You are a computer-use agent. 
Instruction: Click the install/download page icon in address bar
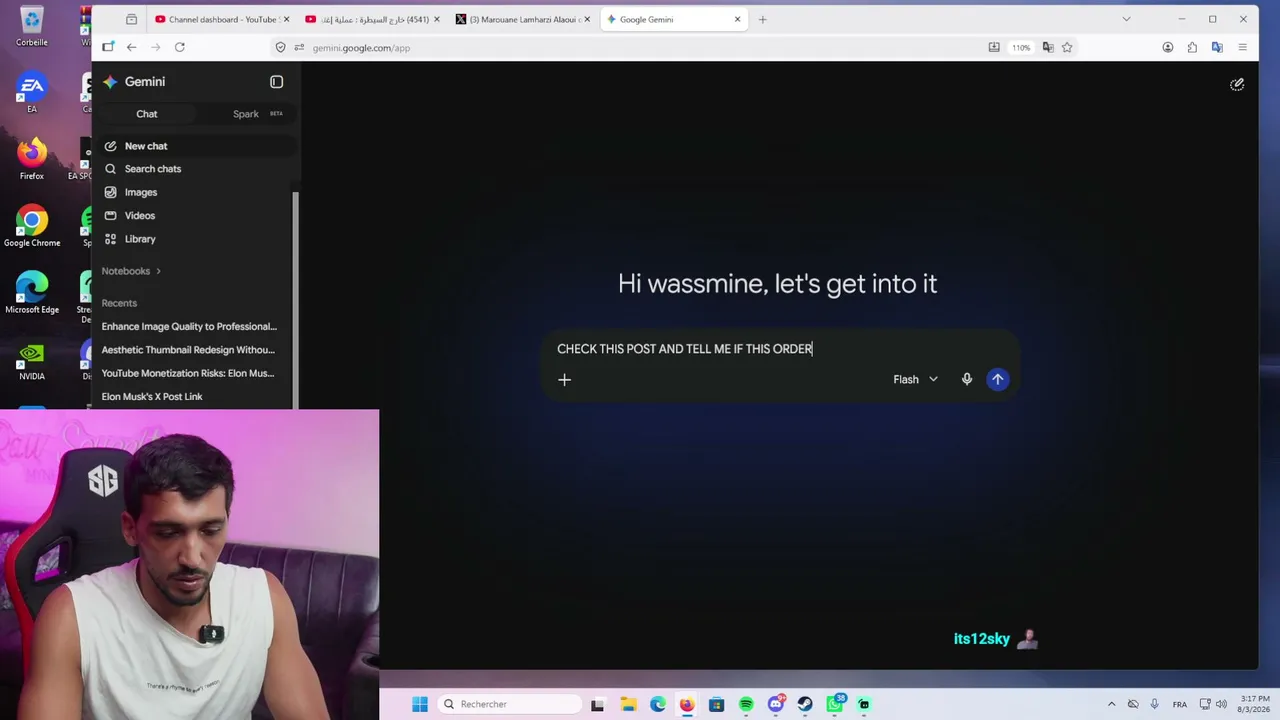[x=994, y=47]
